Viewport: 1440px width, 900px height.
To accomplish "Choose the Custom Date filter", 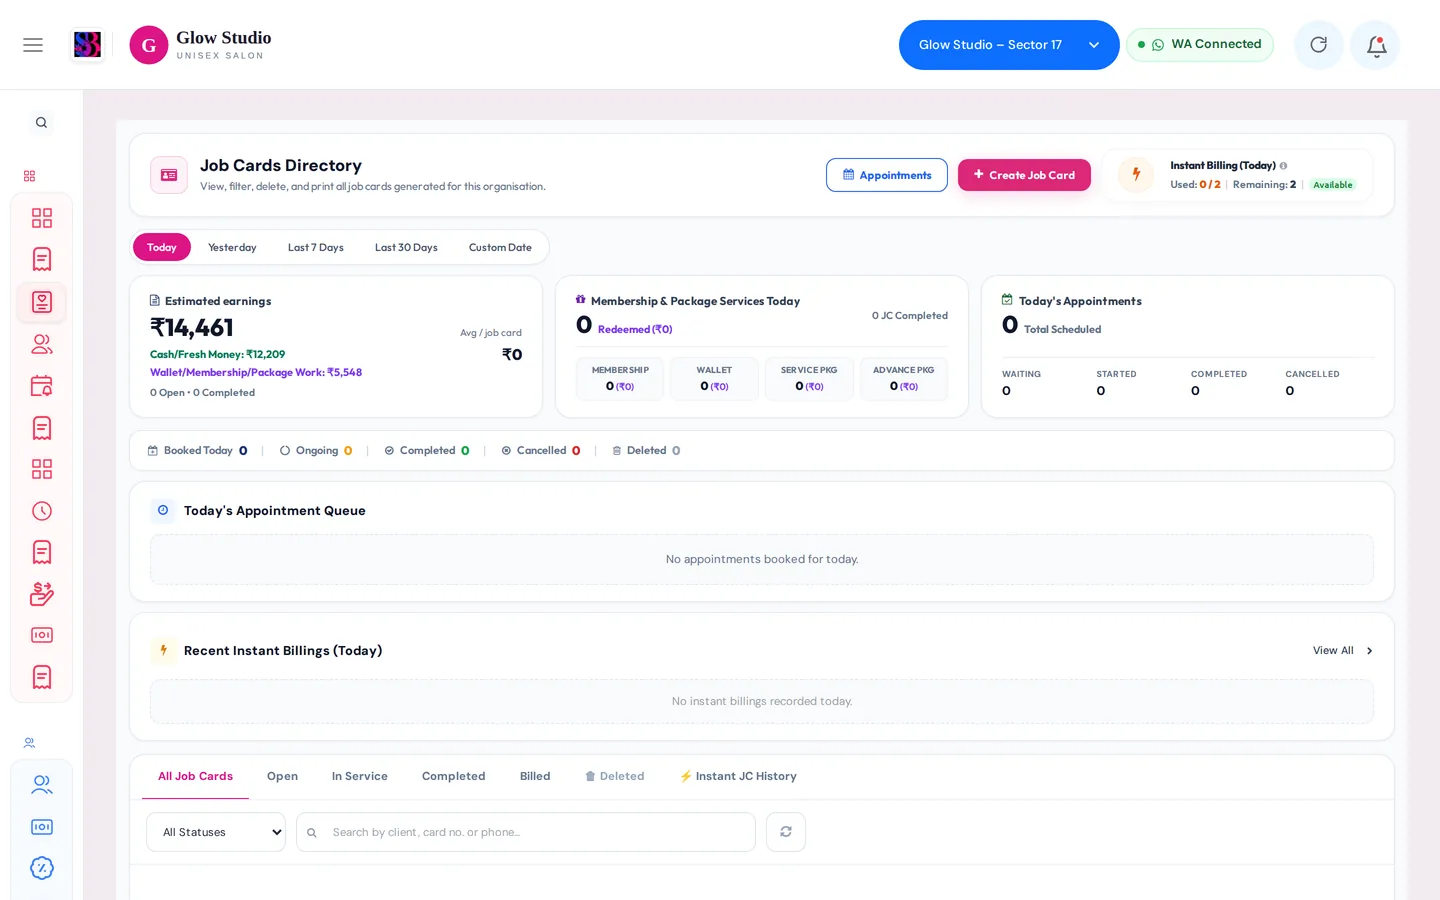I will [x=500, y=247].
